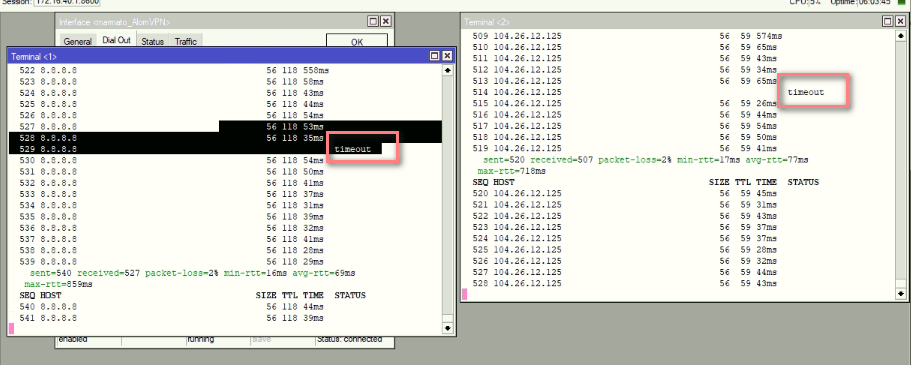Click the 'slave' status bar entry

261,339
